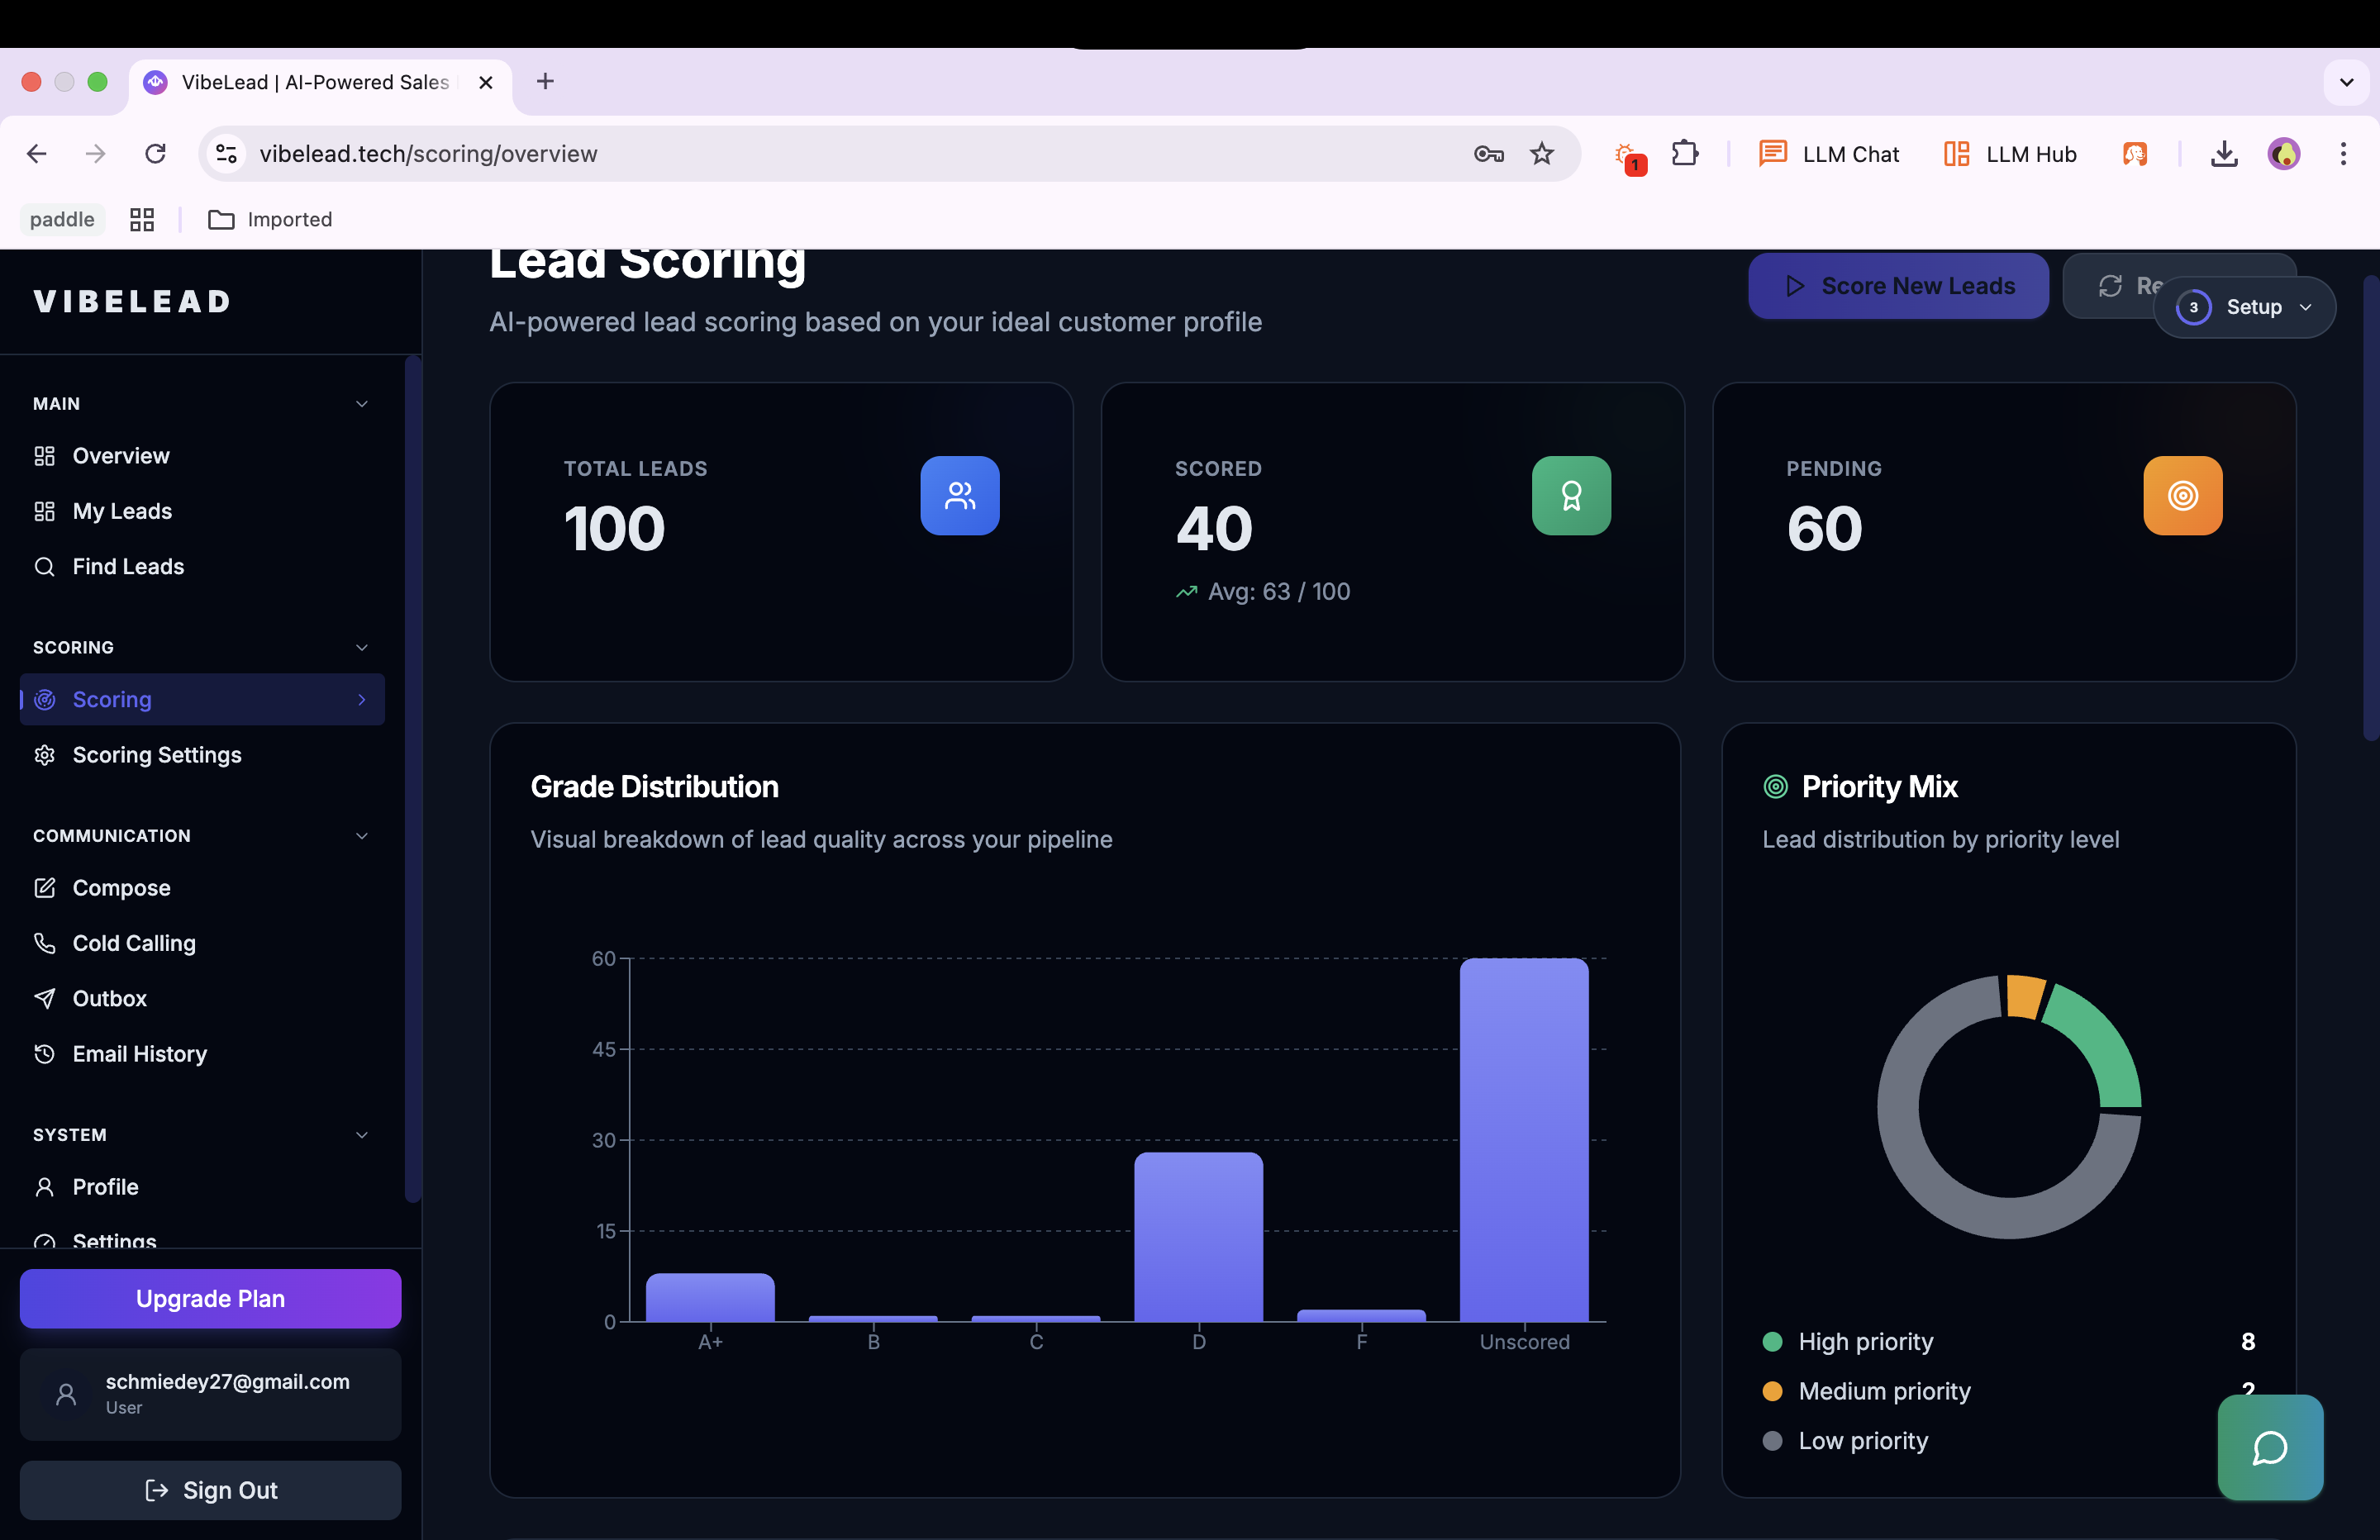Image resolution: width=2380 pixels, height=1540 pixels.
Task: Sign out using the Sign Out button
Action: [210, 1489]
